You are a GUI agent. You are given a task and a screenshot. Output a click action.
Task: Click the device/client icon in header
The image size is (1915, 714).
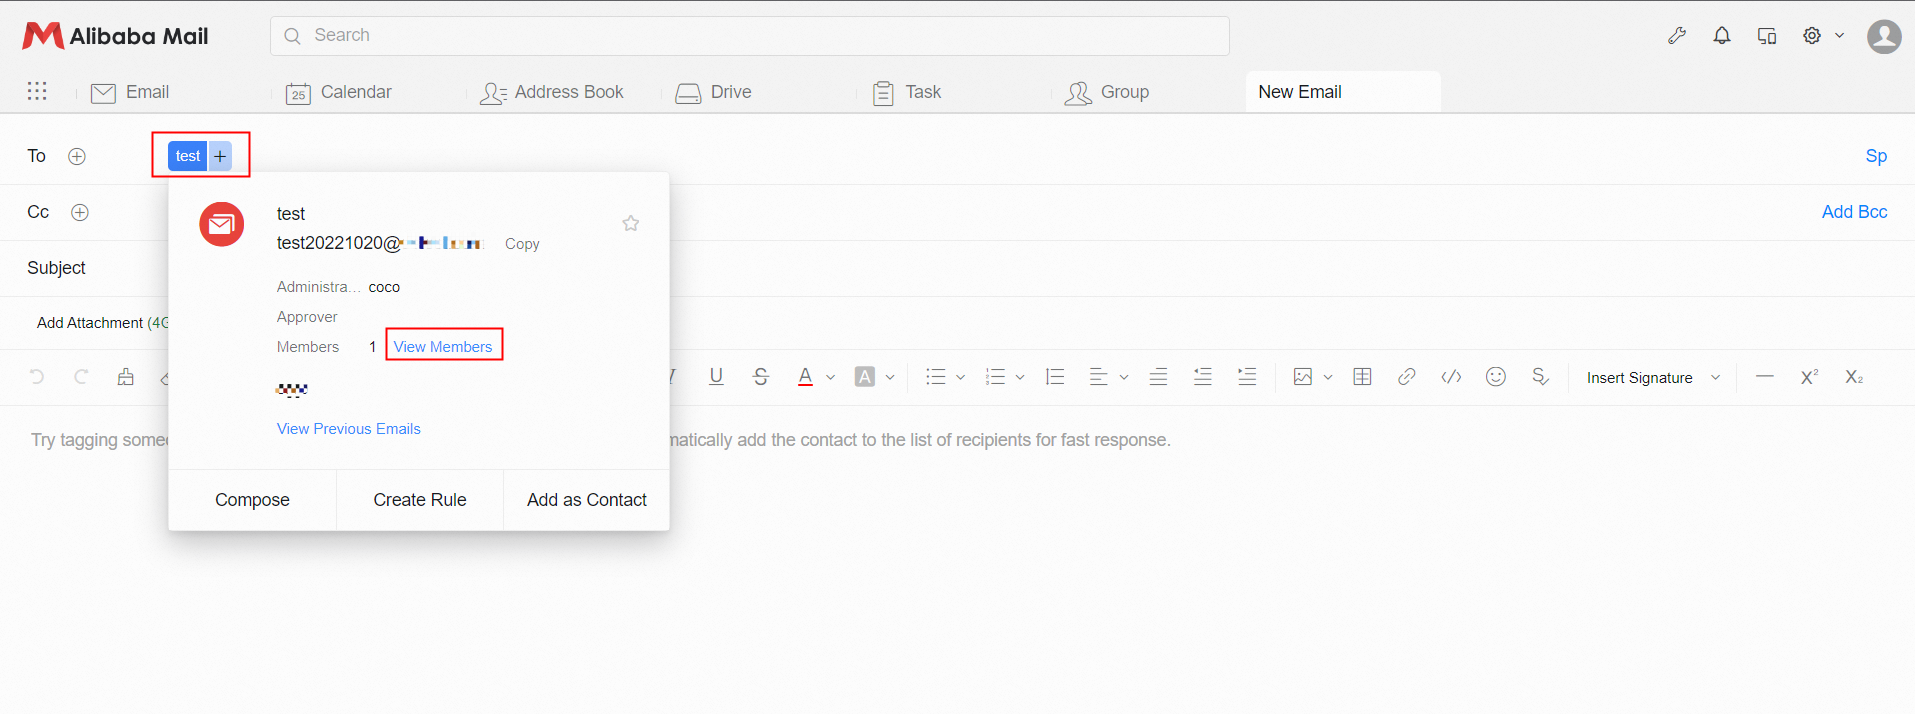[x=1767, y=36]
